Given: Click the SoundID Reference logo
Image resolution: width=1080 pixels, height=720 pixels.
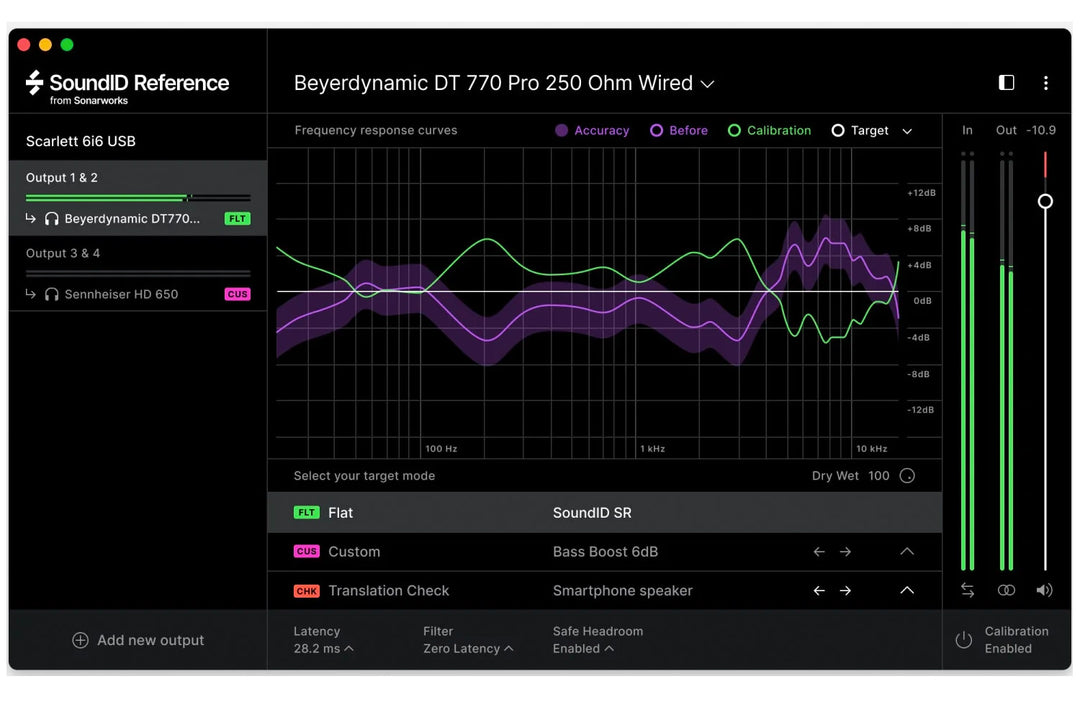Looking at the screenshot, I should [x=127, y=88].
